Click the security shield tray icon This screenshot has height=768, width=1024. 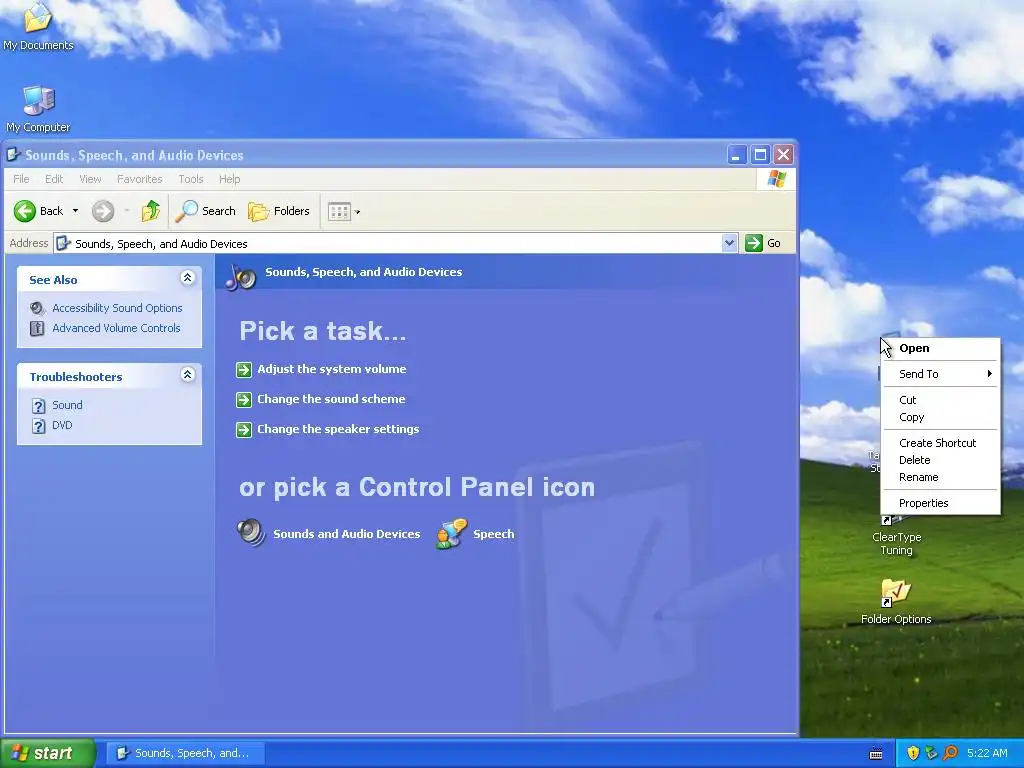click(913, 753)
